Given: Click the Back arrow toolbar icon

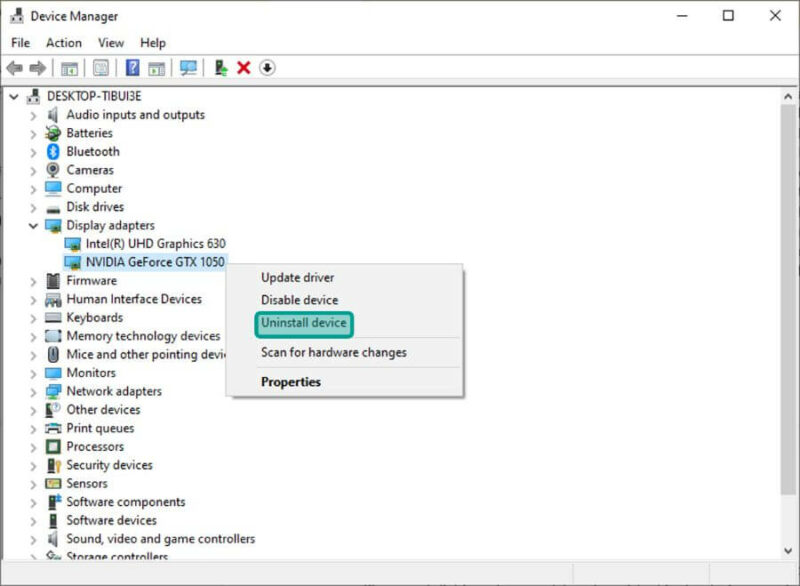Looking at the screenshot, I should (14, 68).
